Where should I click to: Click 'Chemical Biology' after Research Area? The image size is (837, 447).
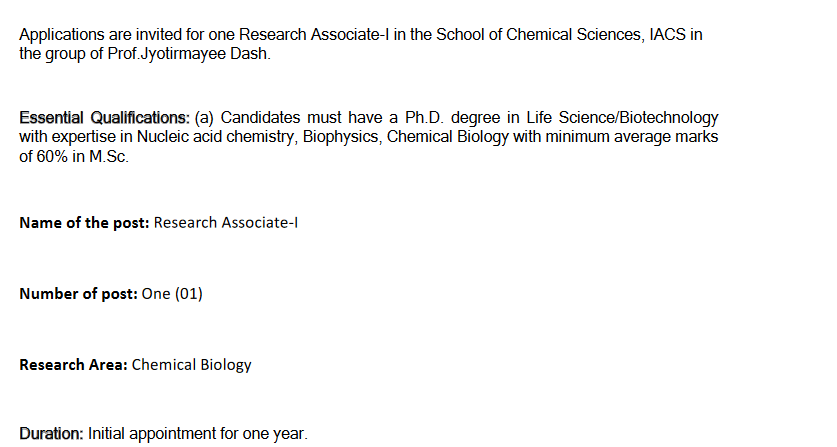point(192,365)
